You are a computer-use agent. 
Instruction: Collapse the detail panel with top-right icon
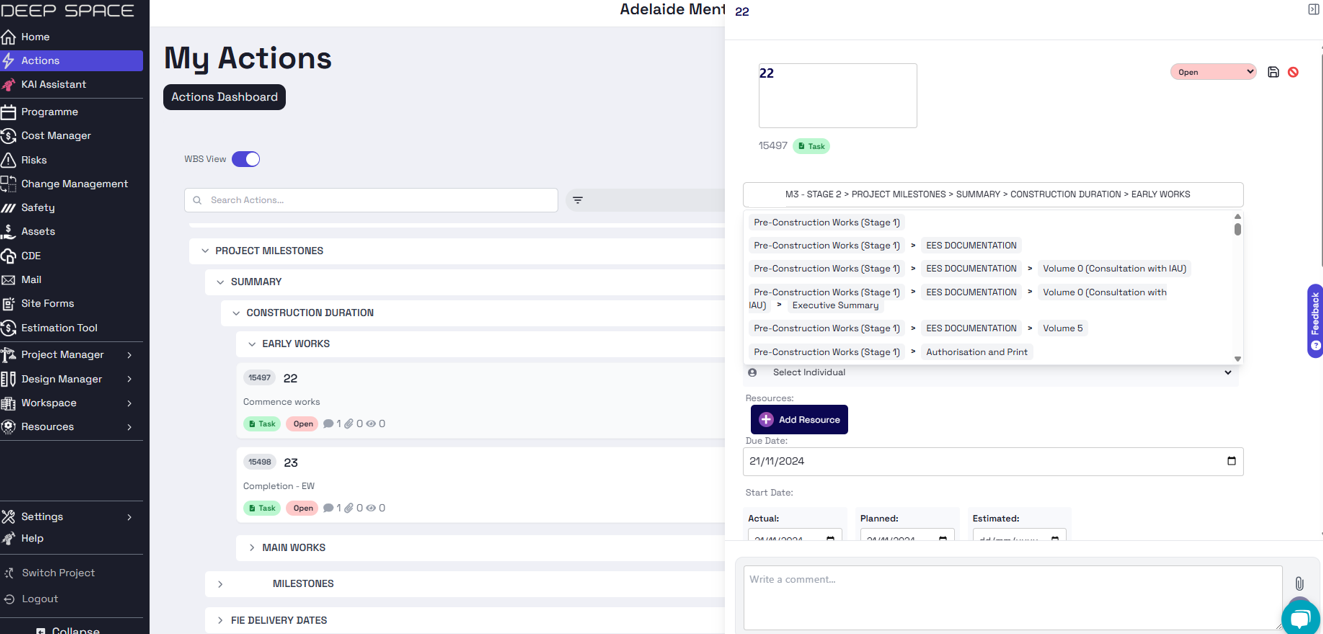(x=1313, y=9)
